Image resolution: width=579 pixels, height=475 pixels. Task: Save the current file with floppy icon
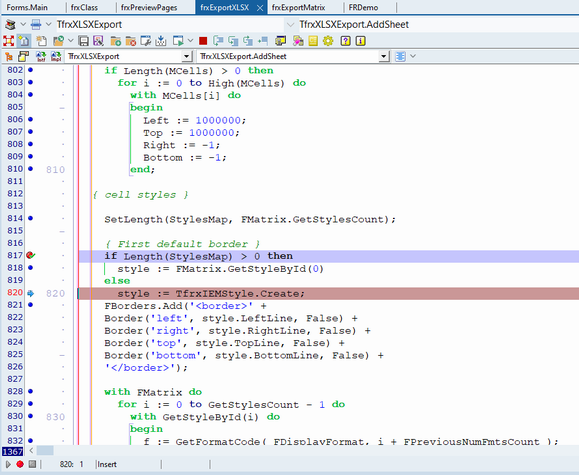coord(84,41)
